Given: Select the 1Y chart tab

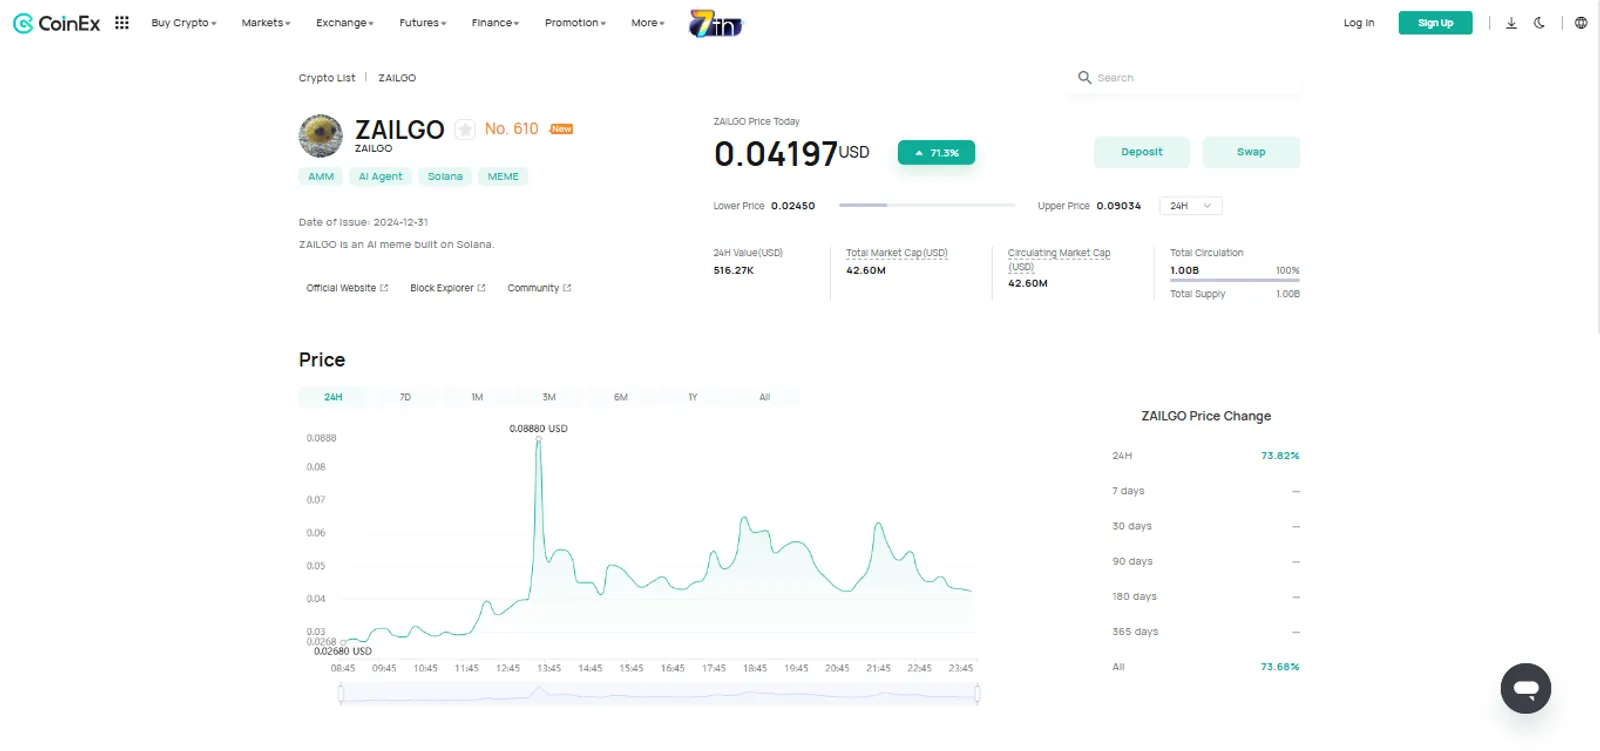Looking at the screenshot, I should (x=693, y=397).
